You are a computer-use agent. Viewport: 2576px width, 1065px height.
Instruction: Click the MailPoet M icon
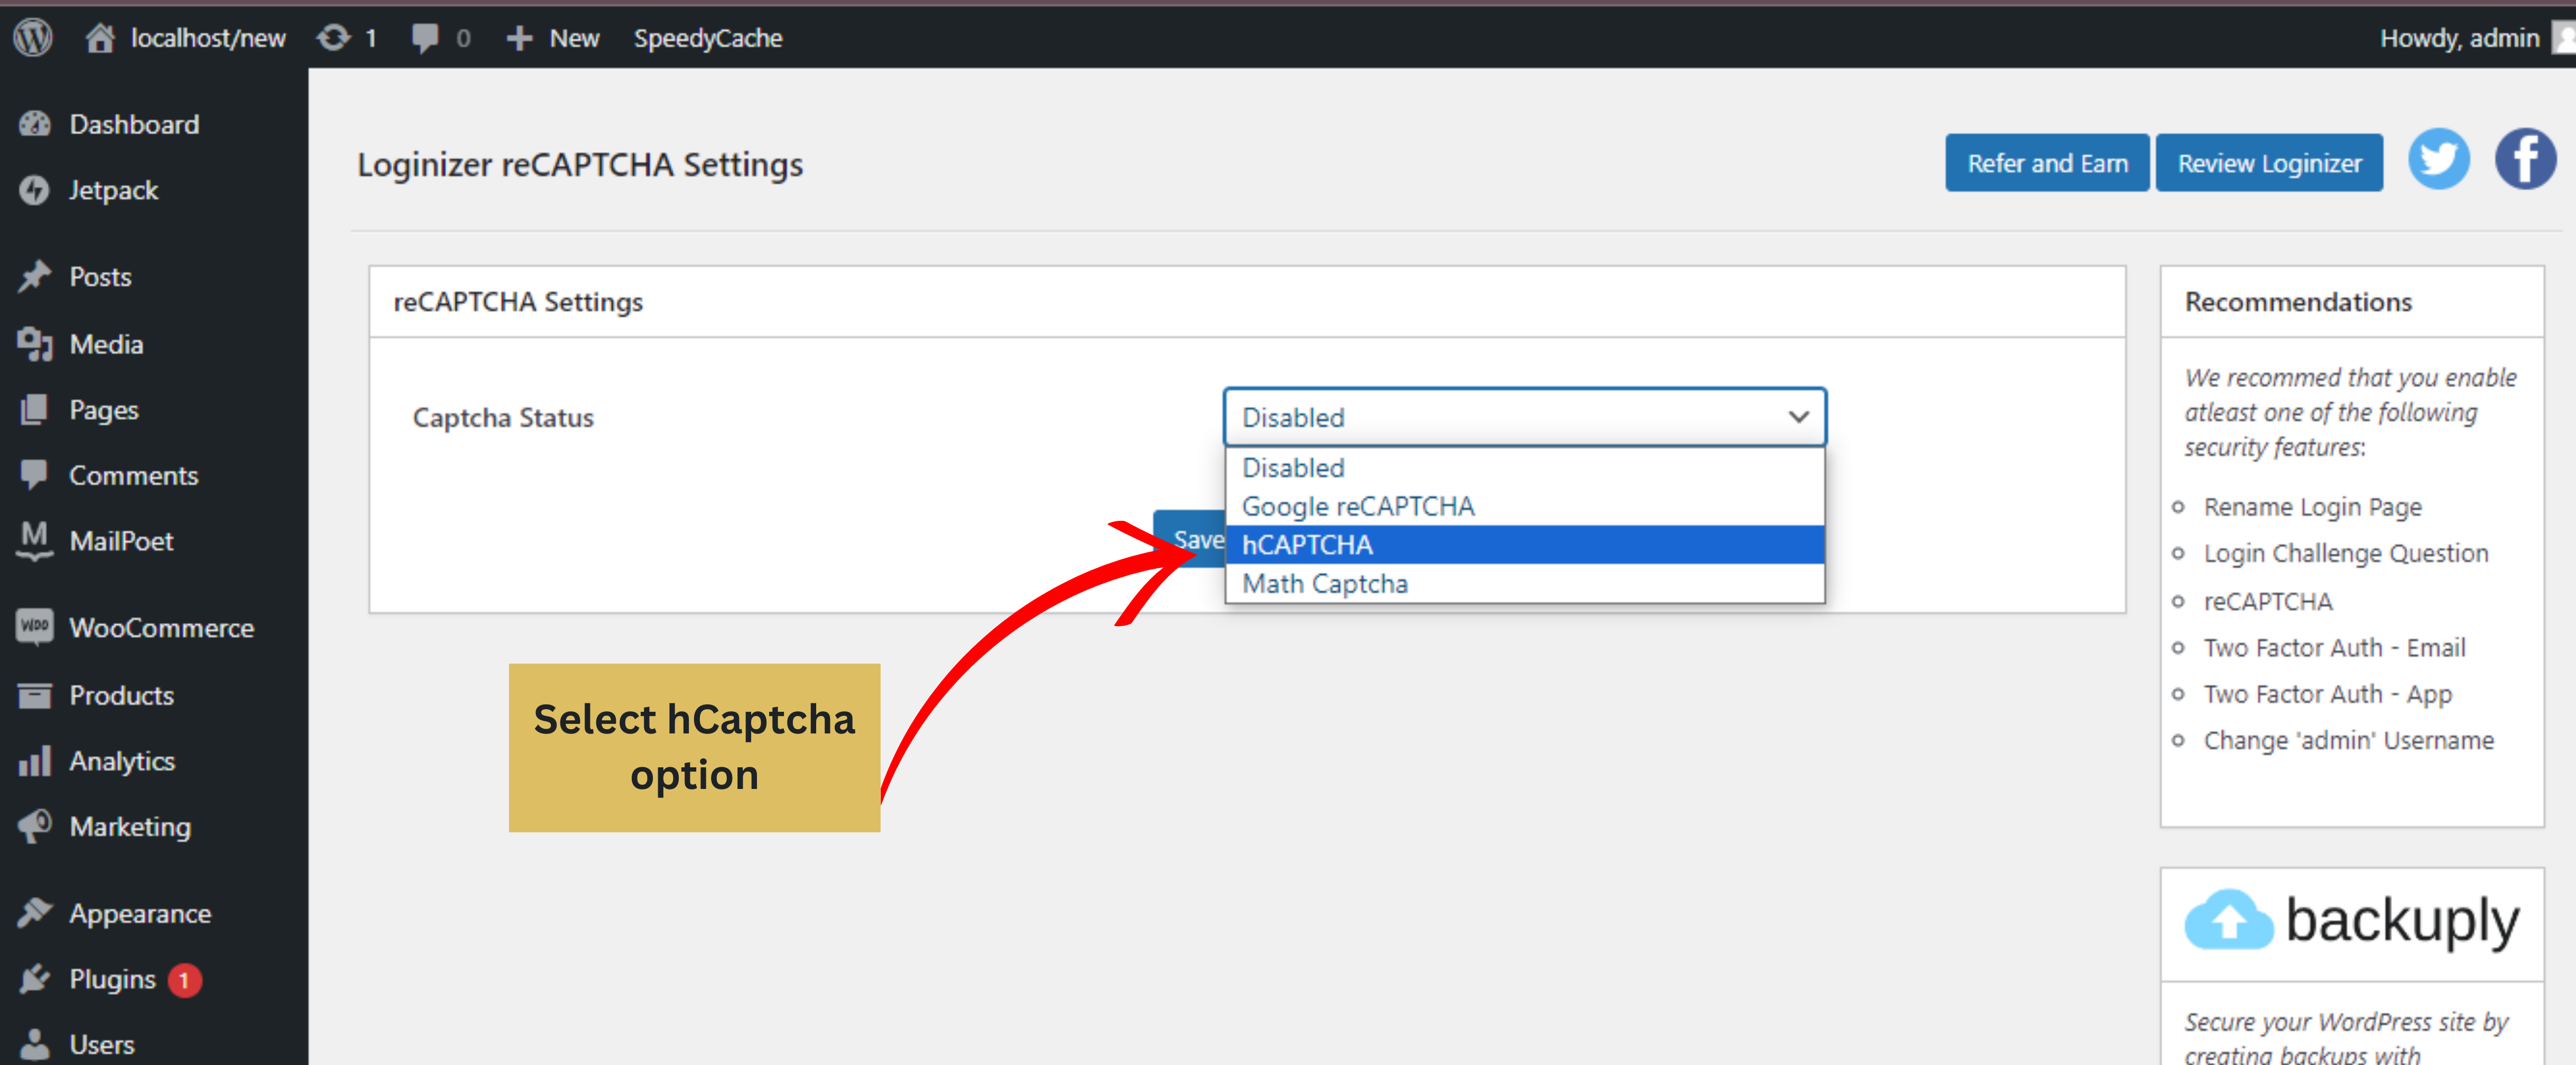tap(34, 540)
